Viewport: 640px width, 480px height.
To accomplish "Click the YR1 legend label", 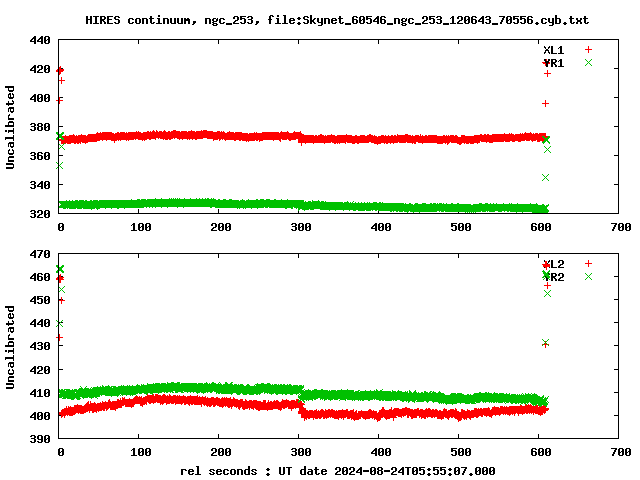I will point(553,63).
